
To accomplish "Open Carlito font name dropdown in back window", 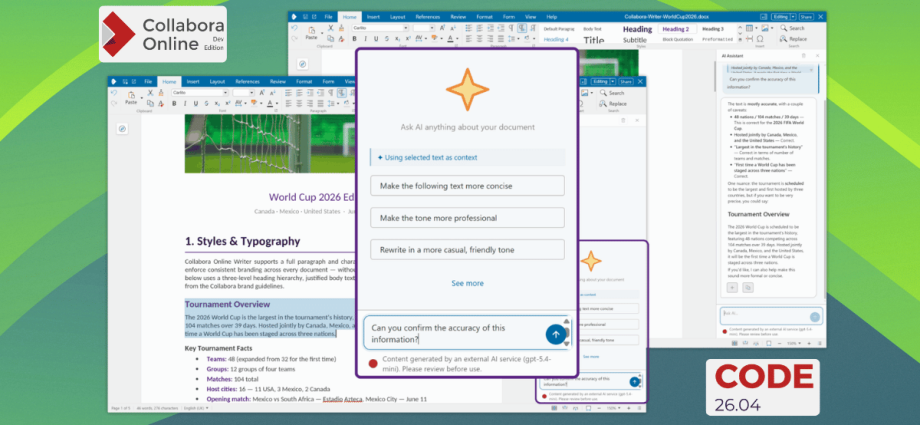I will point(405,28).
